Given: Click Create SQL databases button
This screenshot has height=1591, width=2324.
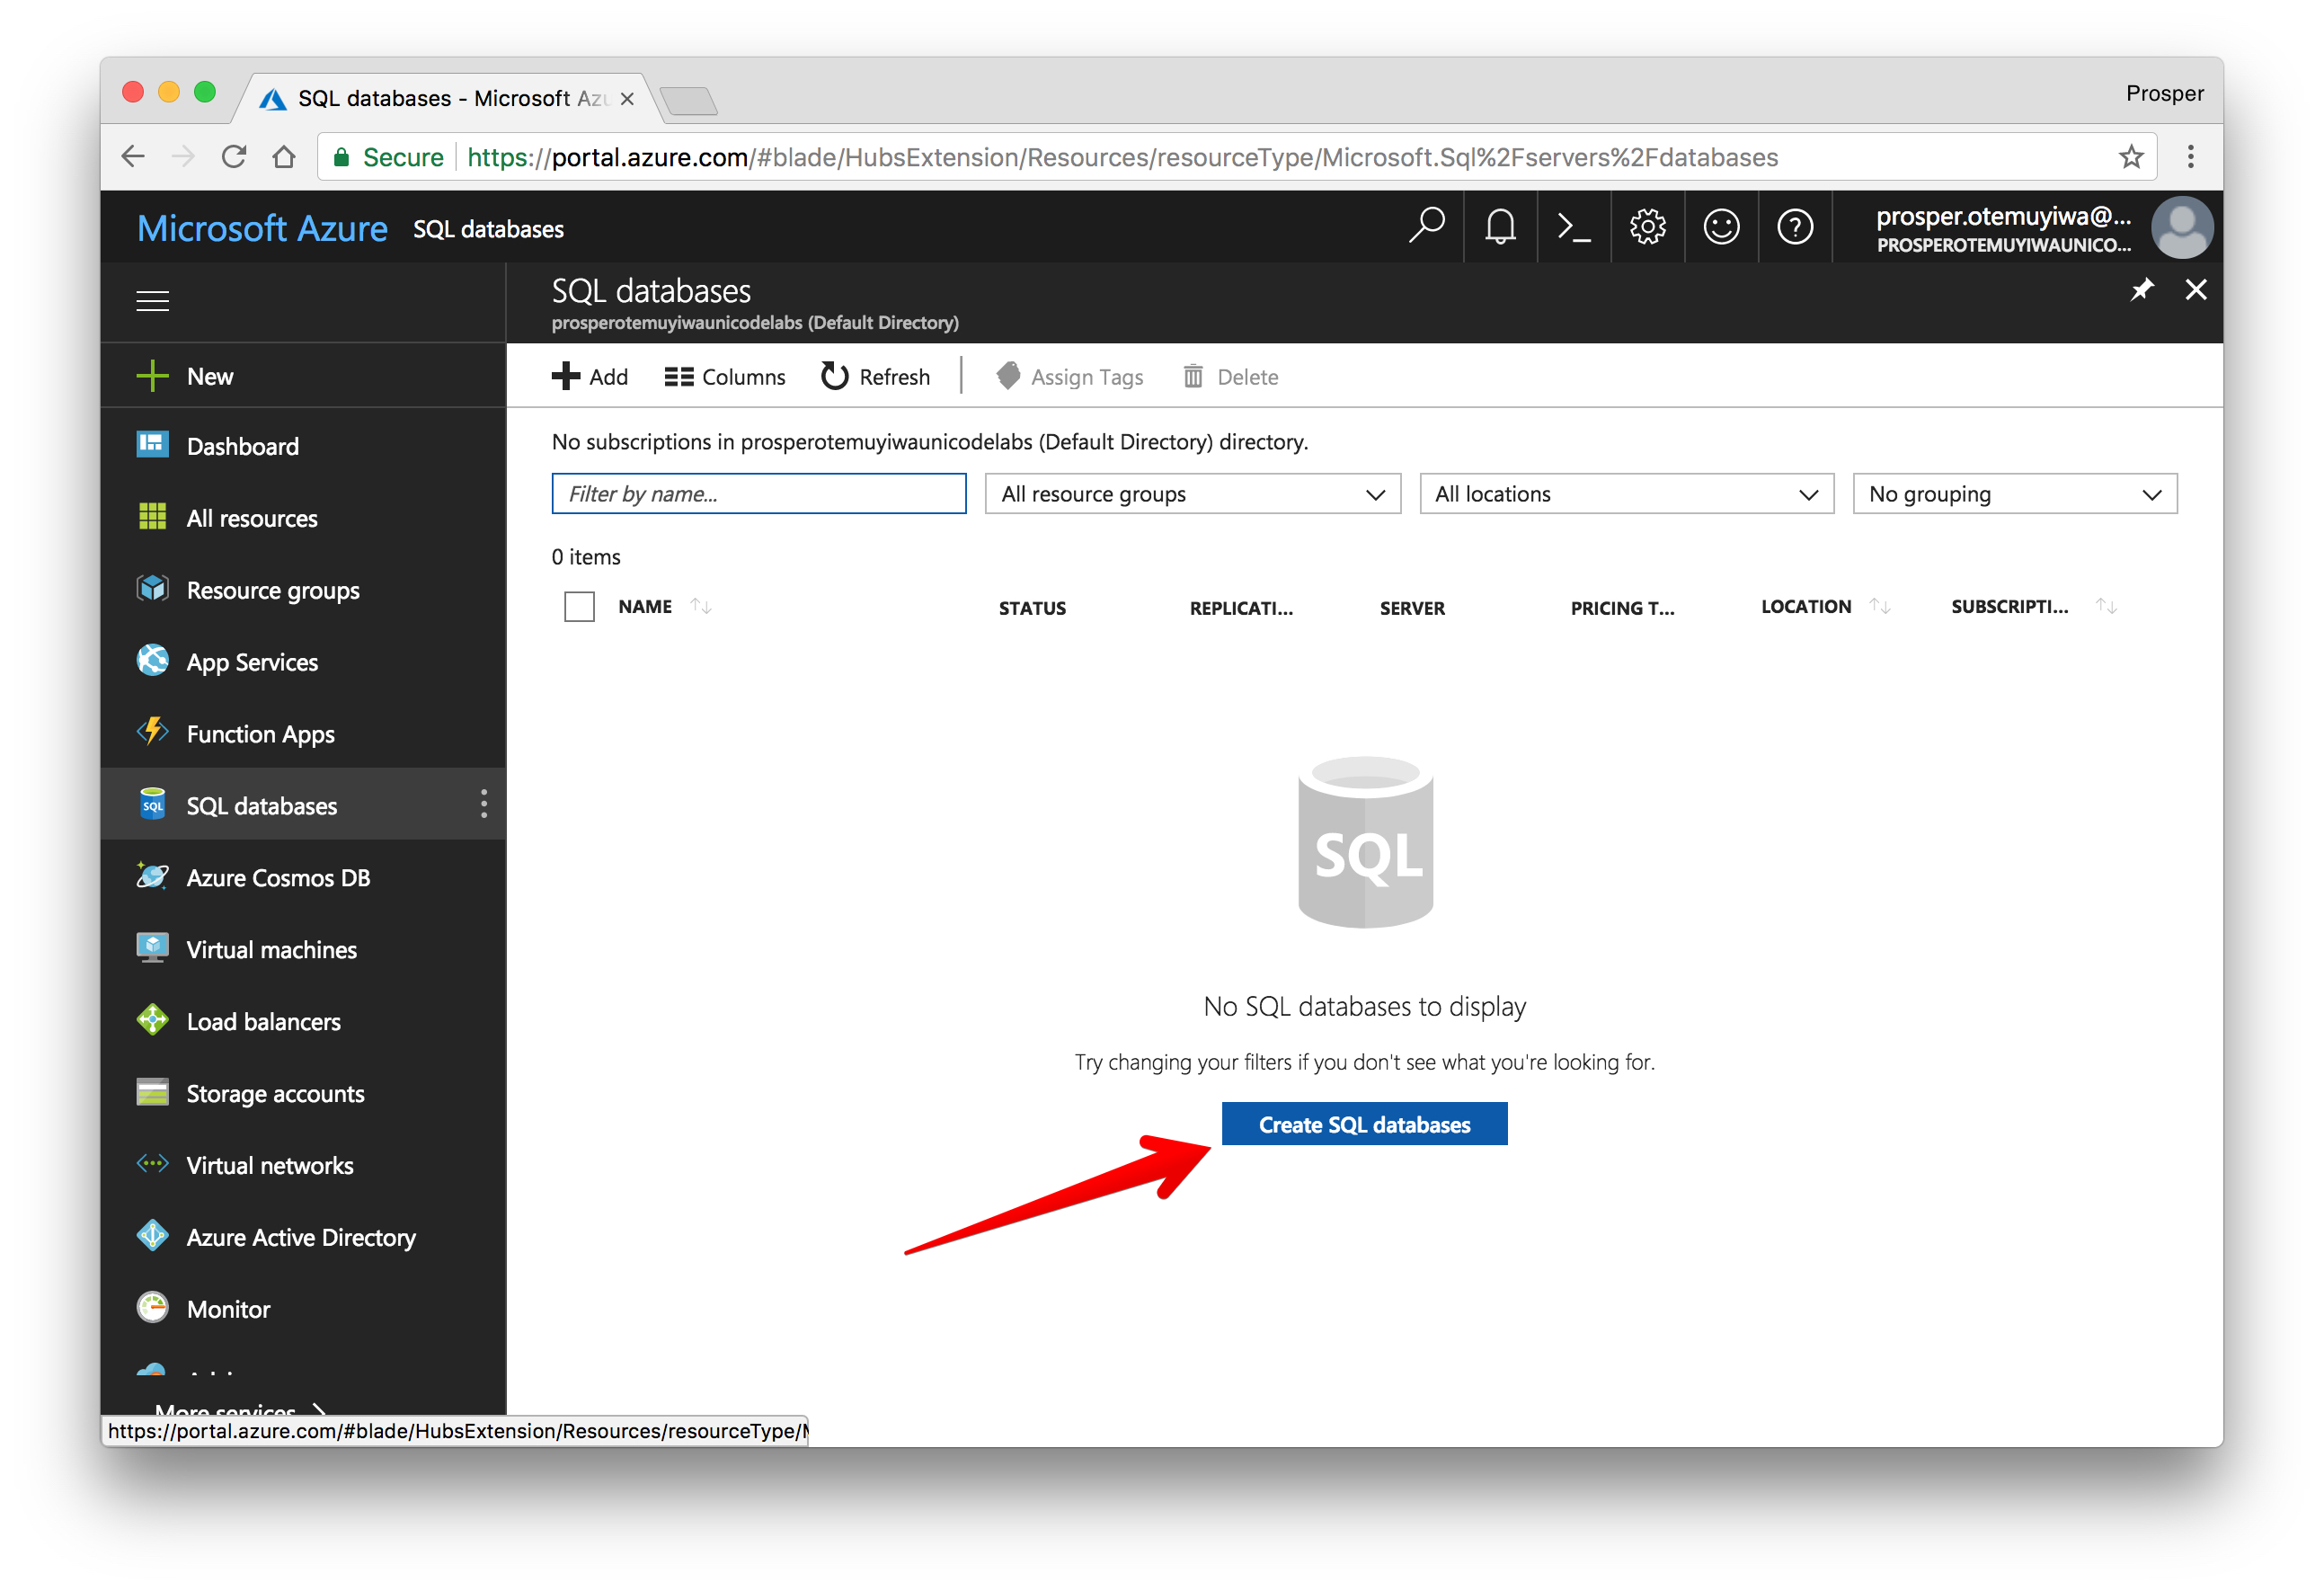Looking at the screenshot, I should (1364, 1125).
